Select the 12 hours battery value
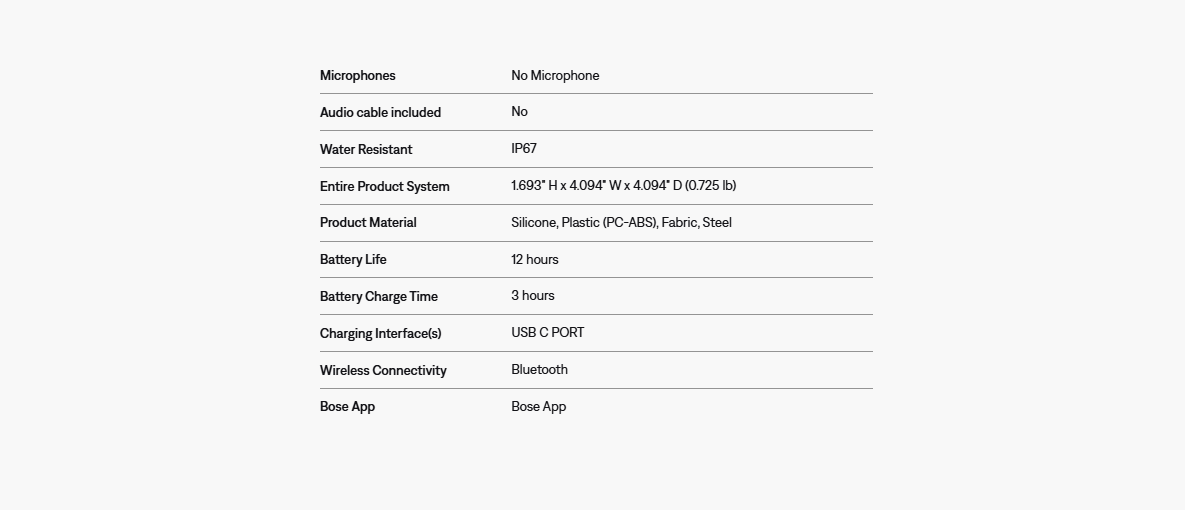Viewport: 1185px width, 510px height. click(x=534, y=260)
